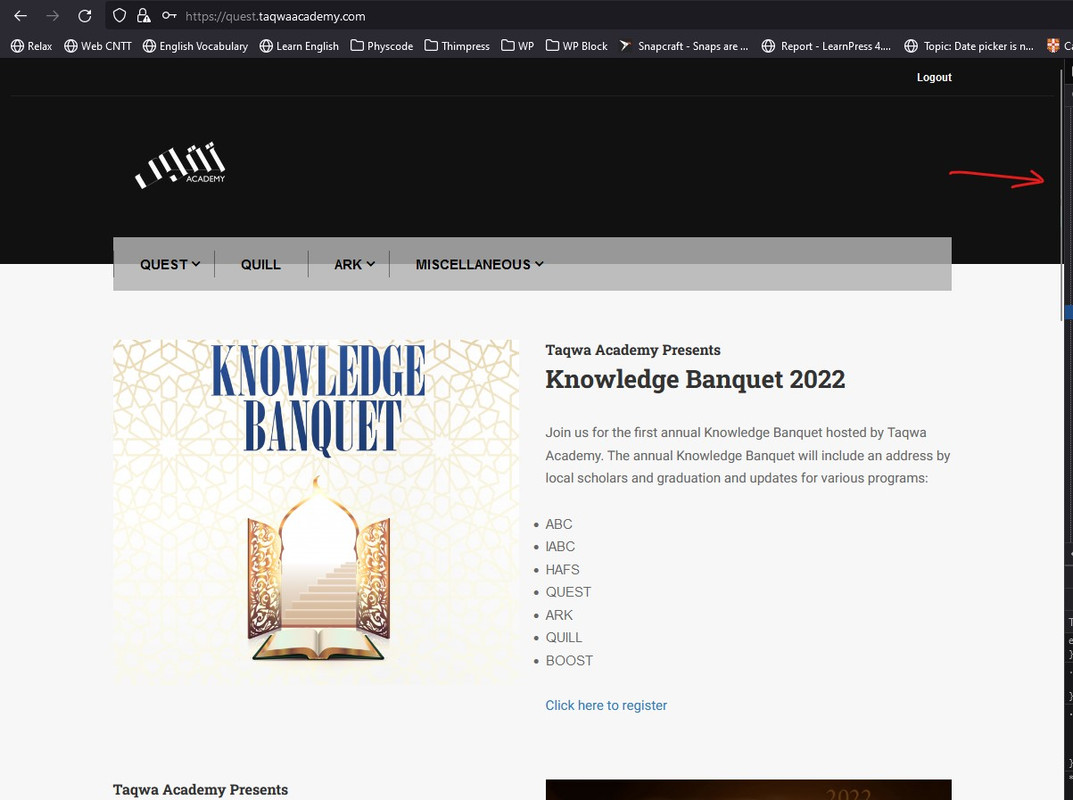Open the Physcode bookmark folder

[x=382, y=46]
